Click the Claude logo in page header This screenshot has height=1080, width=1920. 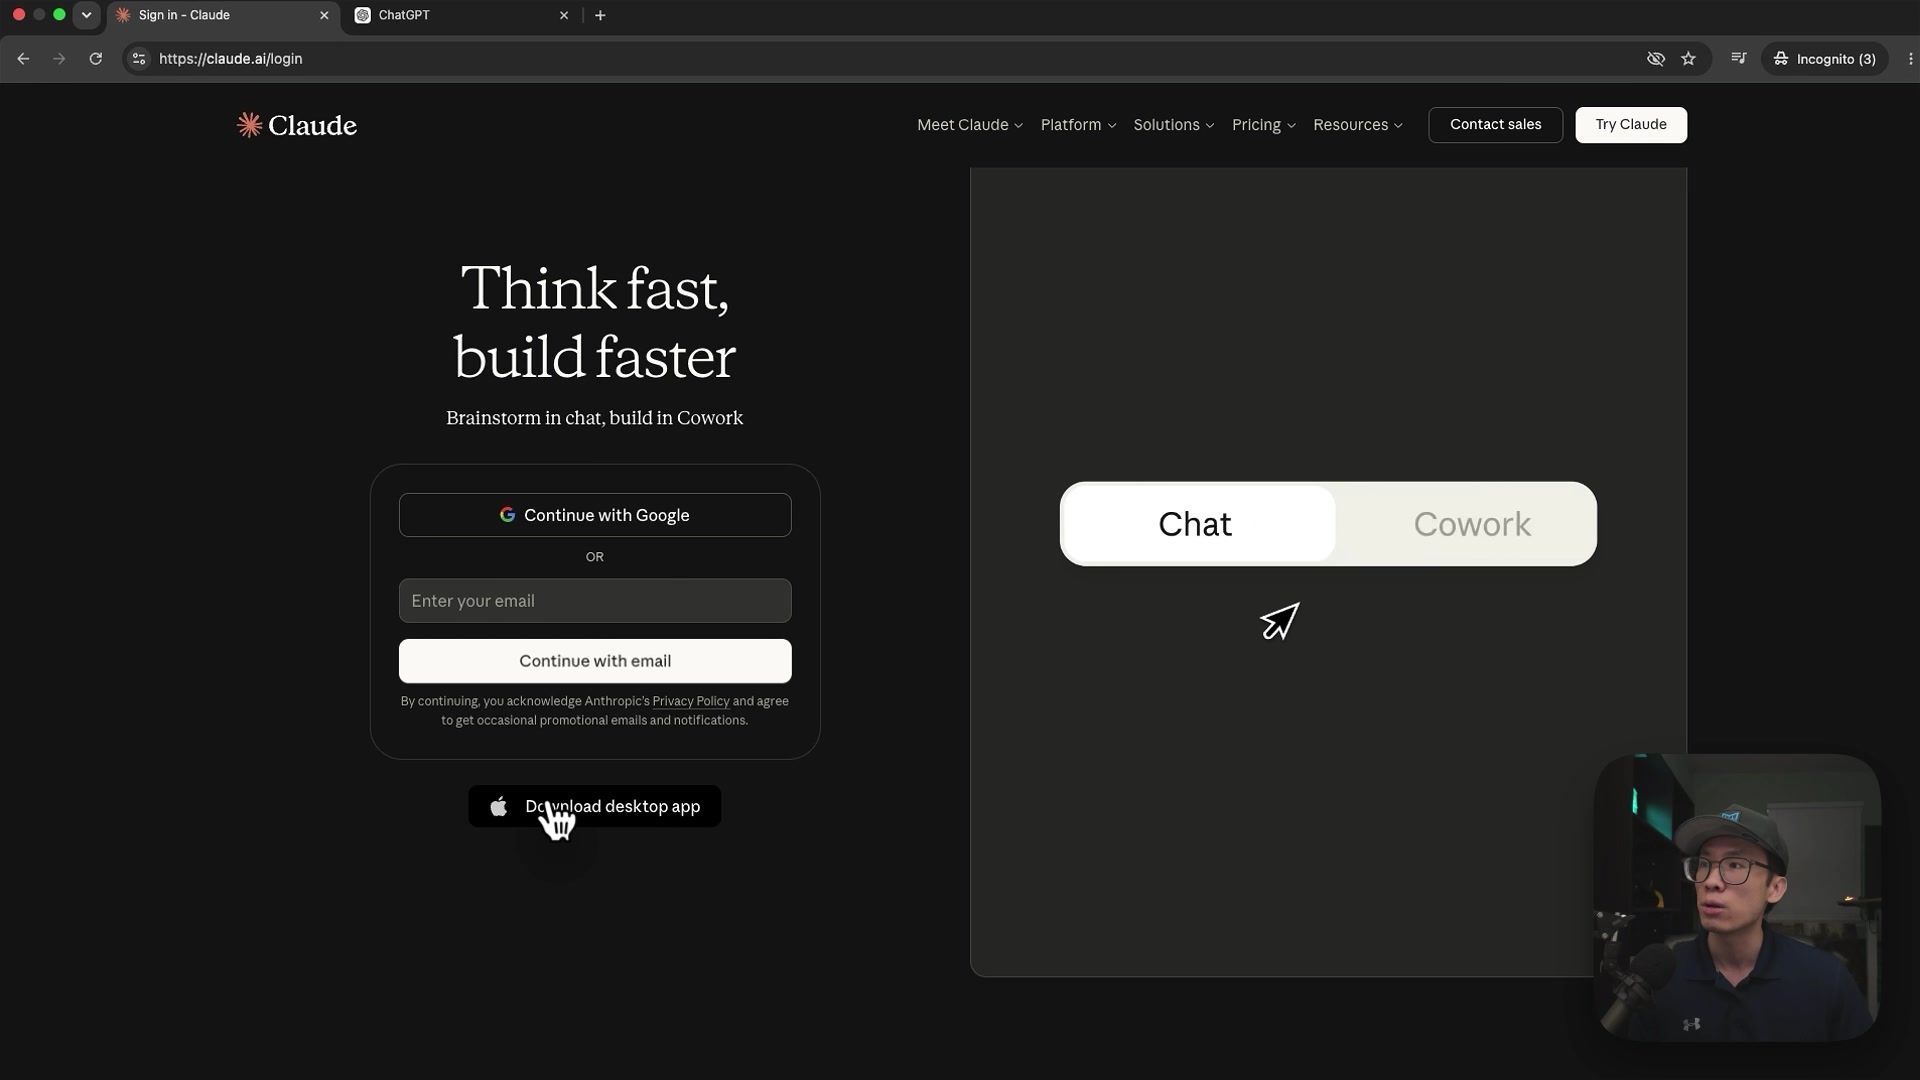[x=296, y=125]
